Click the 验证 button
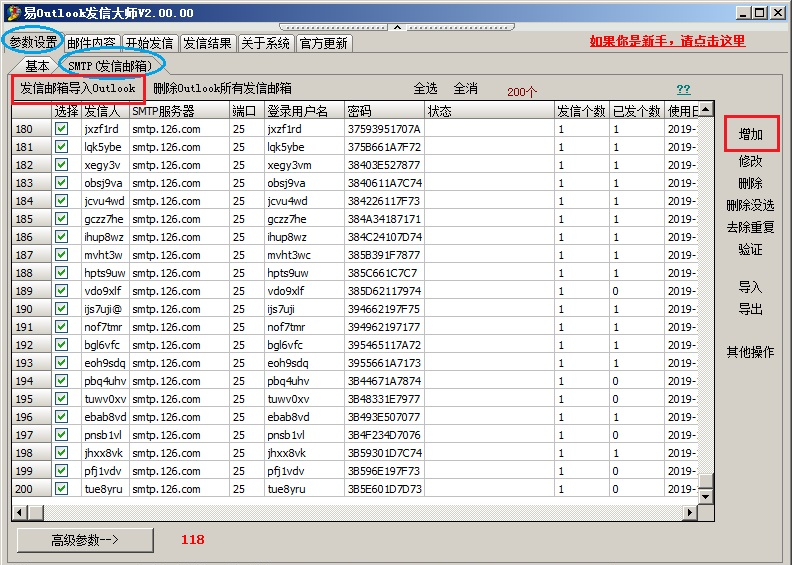 click(x=751, y=249)
